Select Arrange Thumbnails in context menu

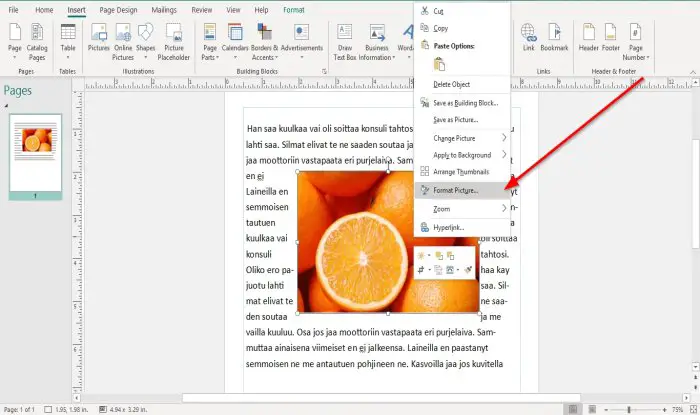tap(462, 172)
